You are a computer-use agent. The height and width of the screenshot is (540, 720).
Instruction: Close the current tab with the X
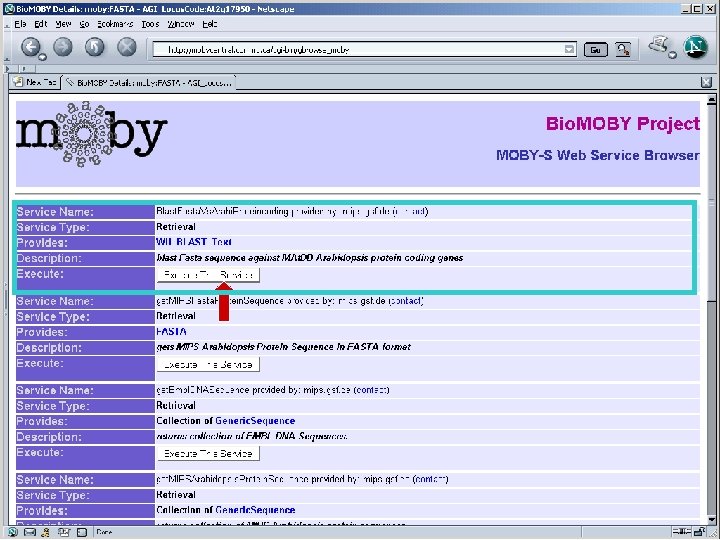click(x=706, y=82)
